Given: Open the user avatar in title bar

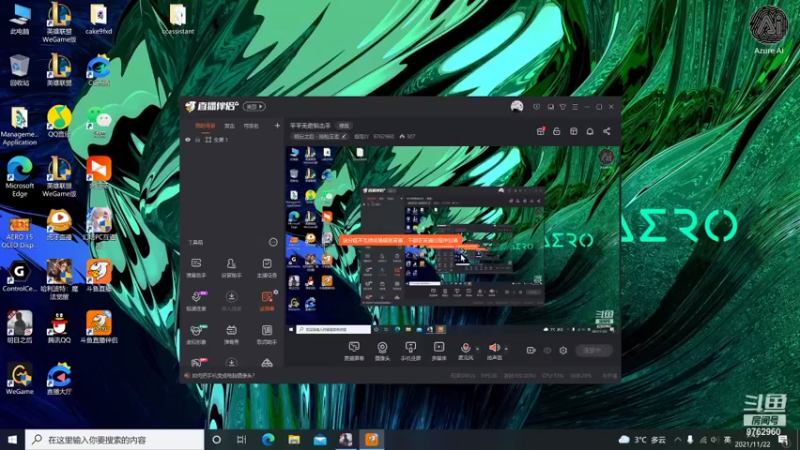Looking at the screenshot, I should 517,106.
